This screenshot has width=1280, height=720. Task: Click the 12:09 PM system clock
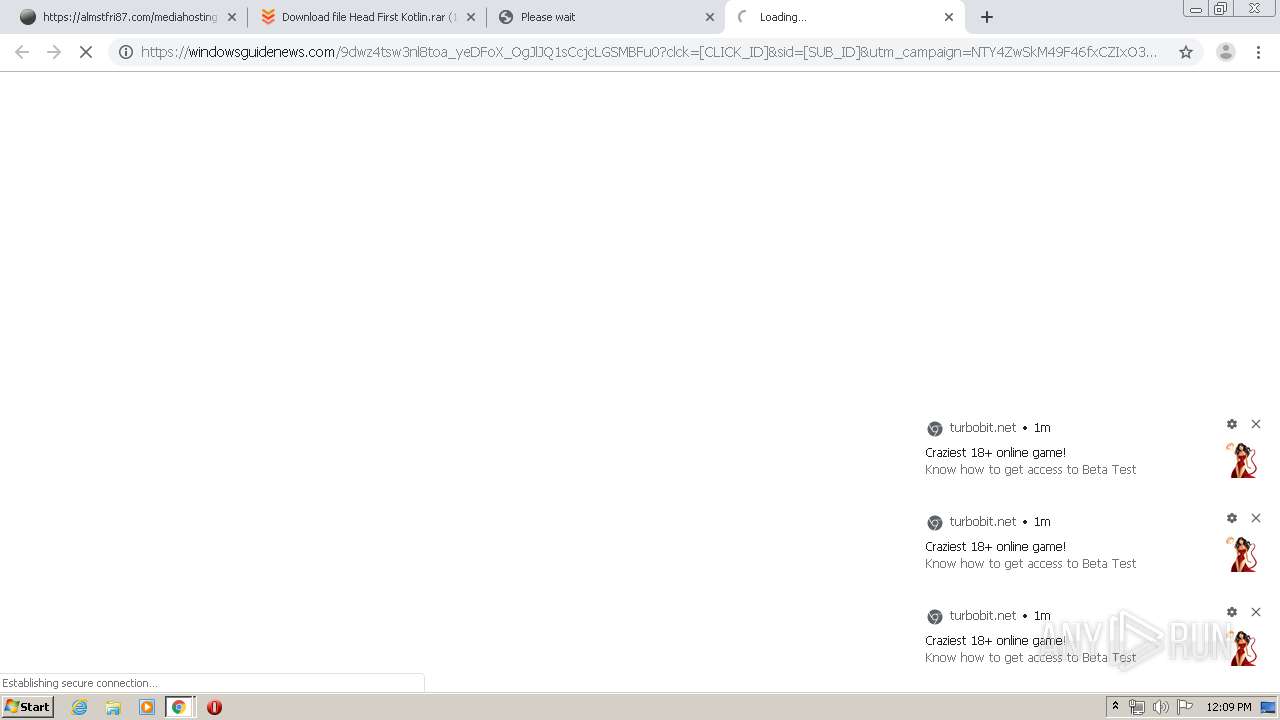1229,707
